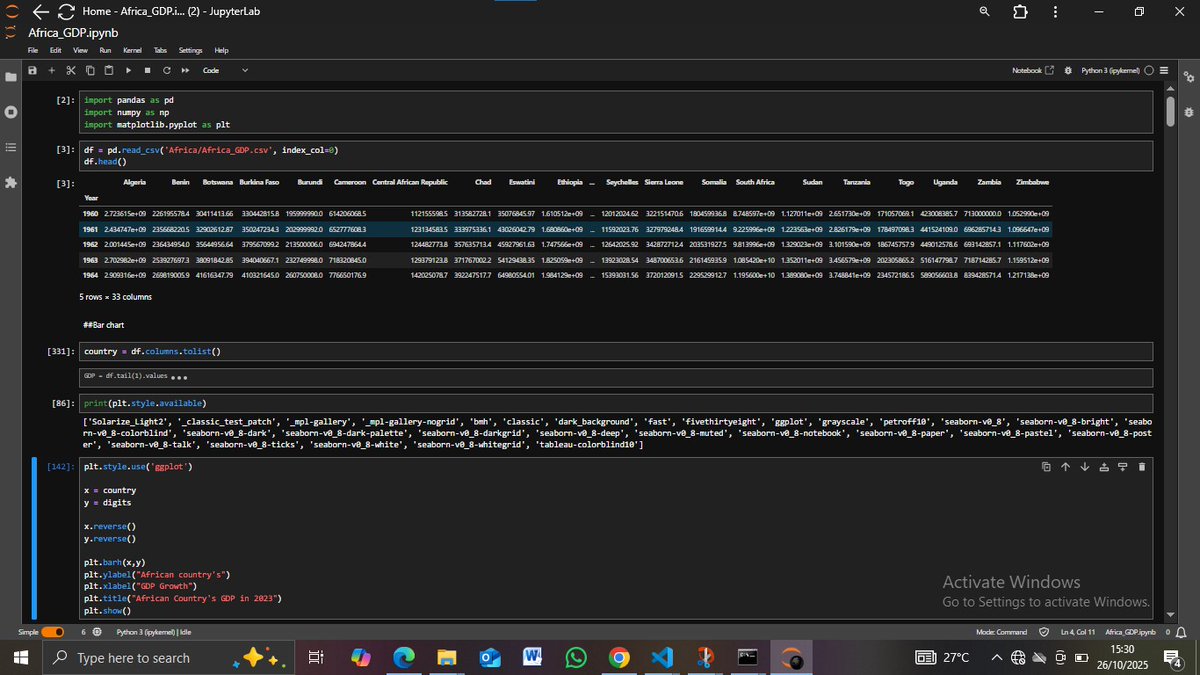
Task: Open Google Chrome from taskbar
Action: click(619, 657)
